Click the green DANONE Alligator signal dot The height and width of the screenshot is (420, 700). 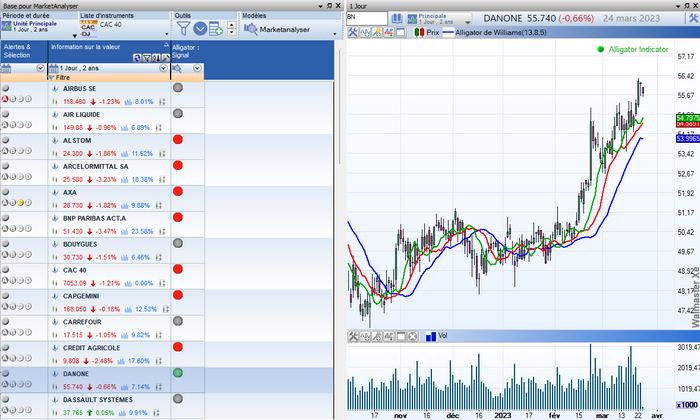click(178, 373)
